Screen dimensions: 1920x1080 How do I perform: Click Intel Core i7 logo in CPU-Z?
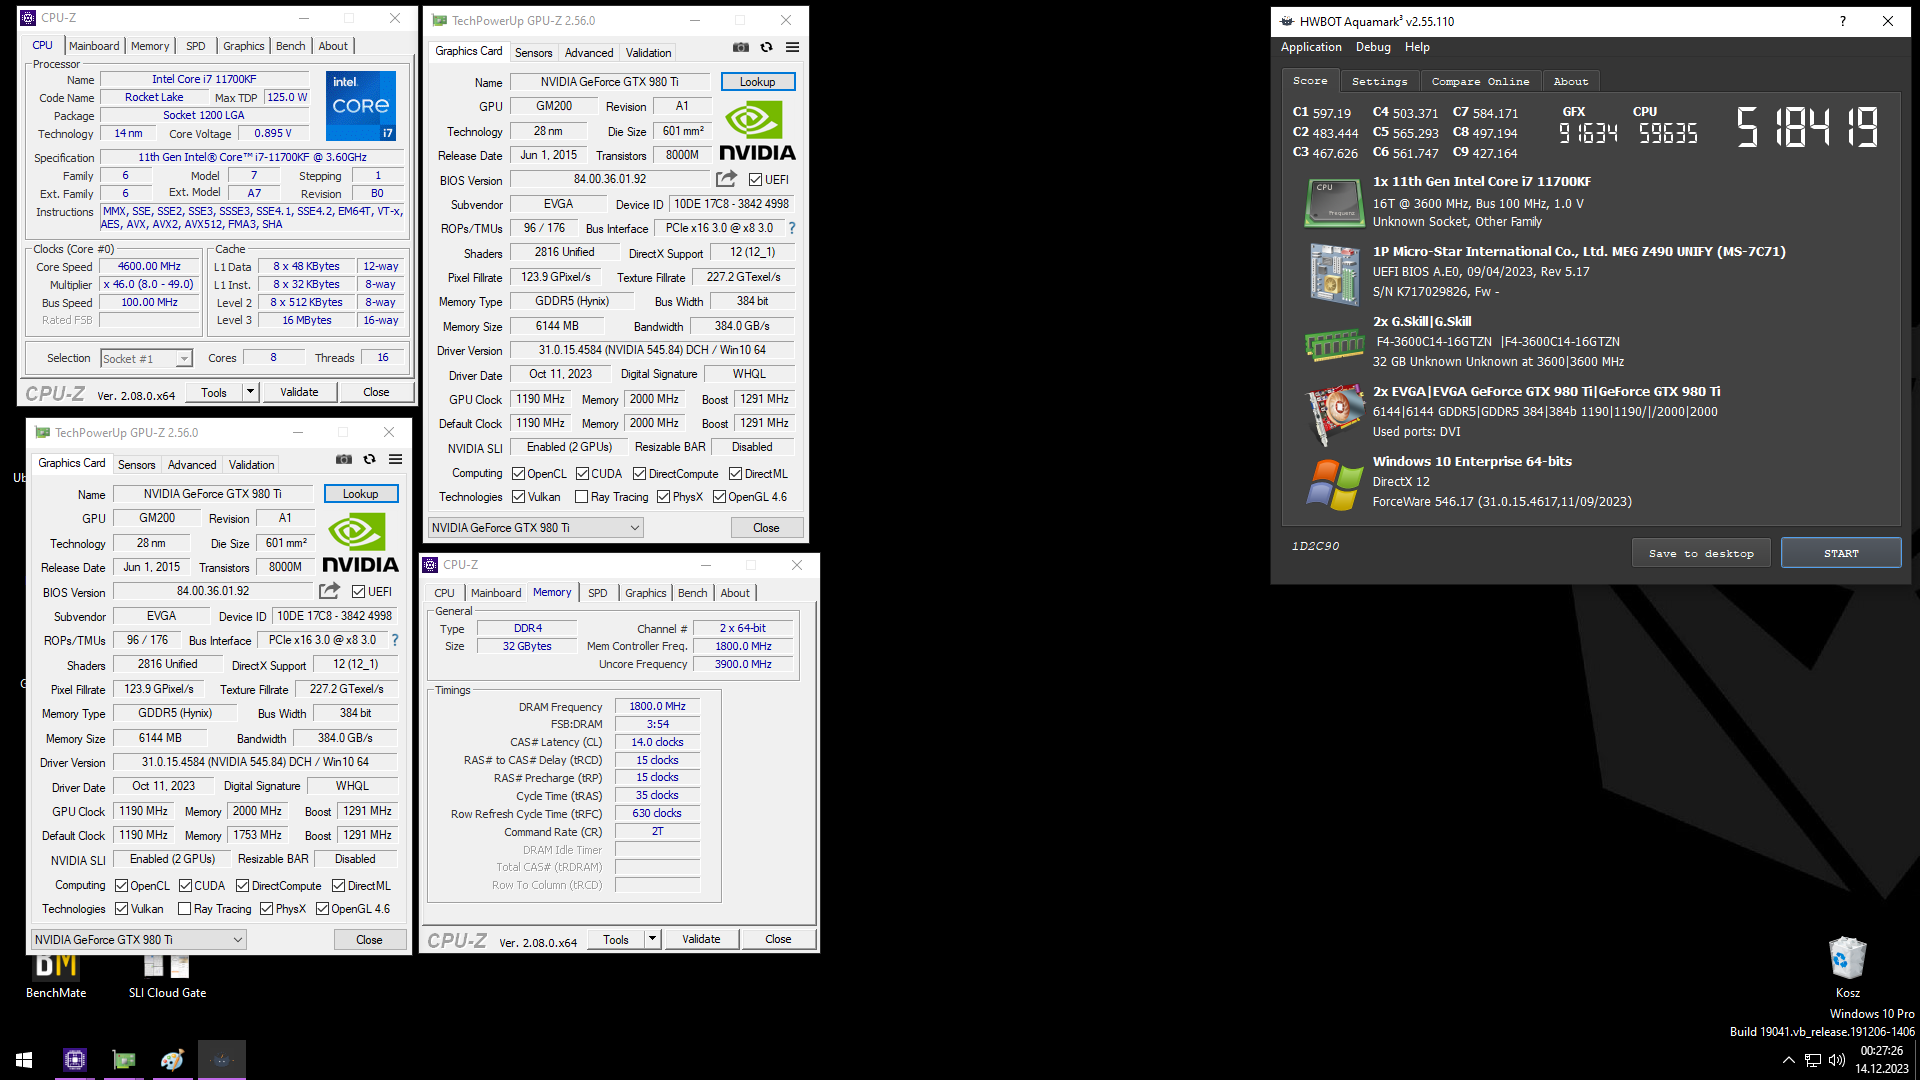pos(361,106)
